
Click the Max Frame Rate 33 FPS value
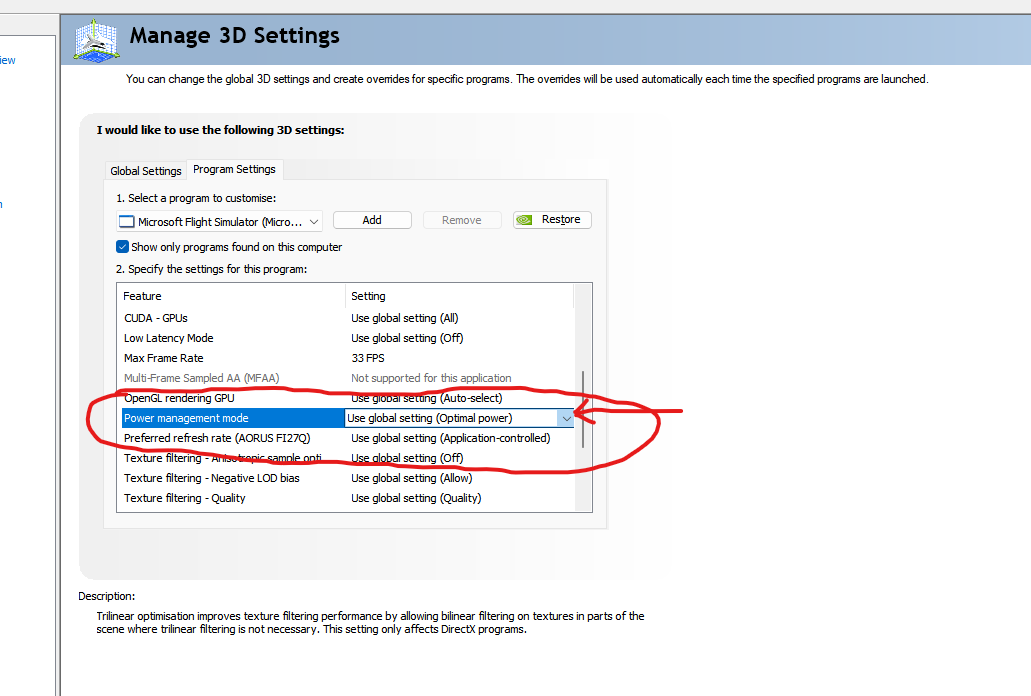(368, 358)
